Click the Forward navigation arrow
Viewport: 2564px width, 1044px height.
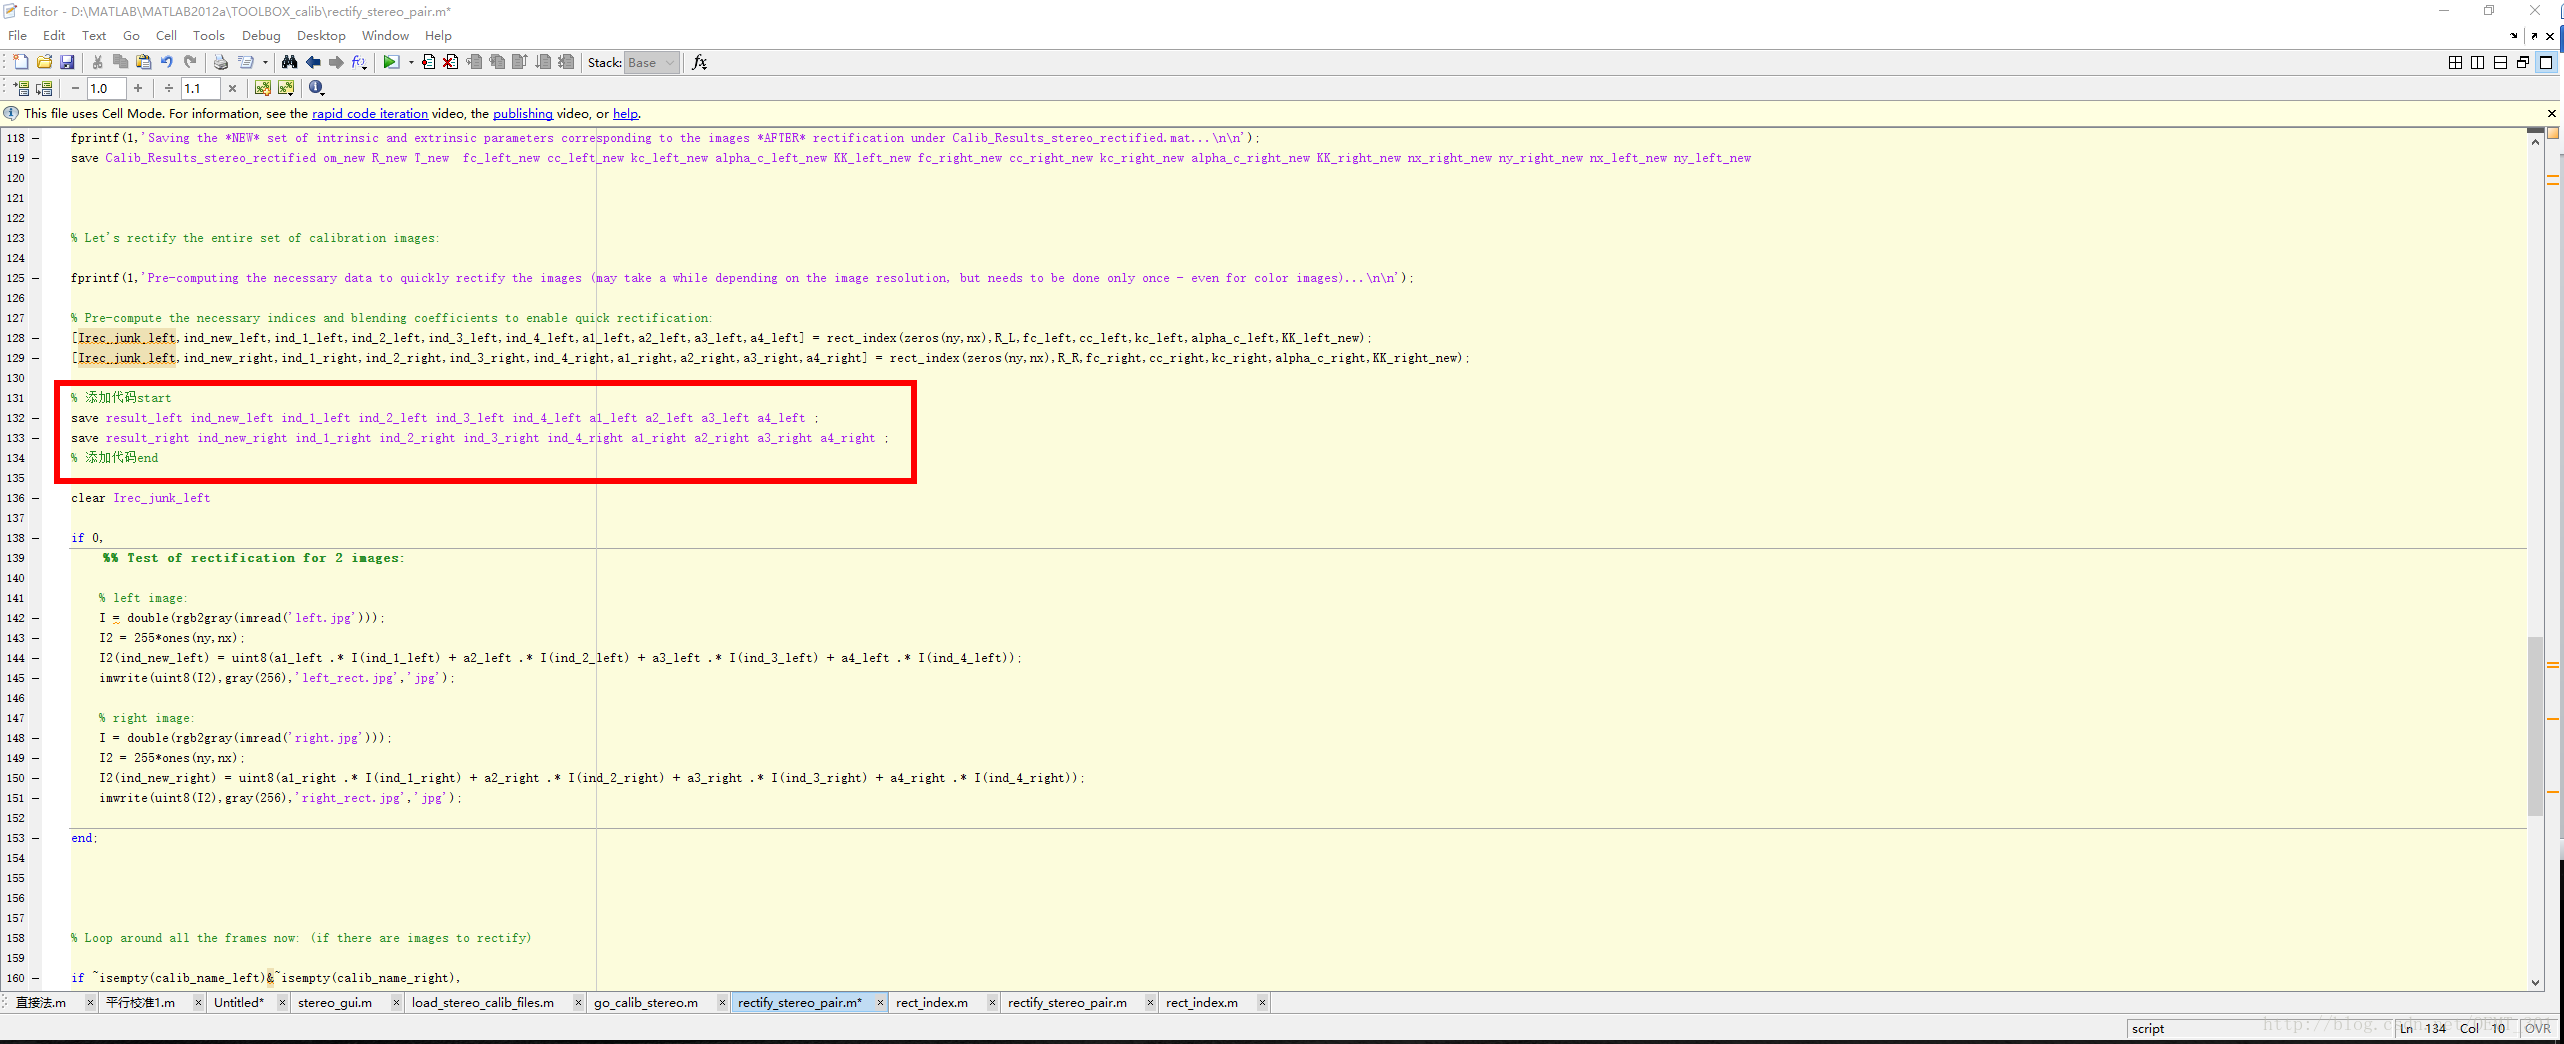[x=336, y=62]
